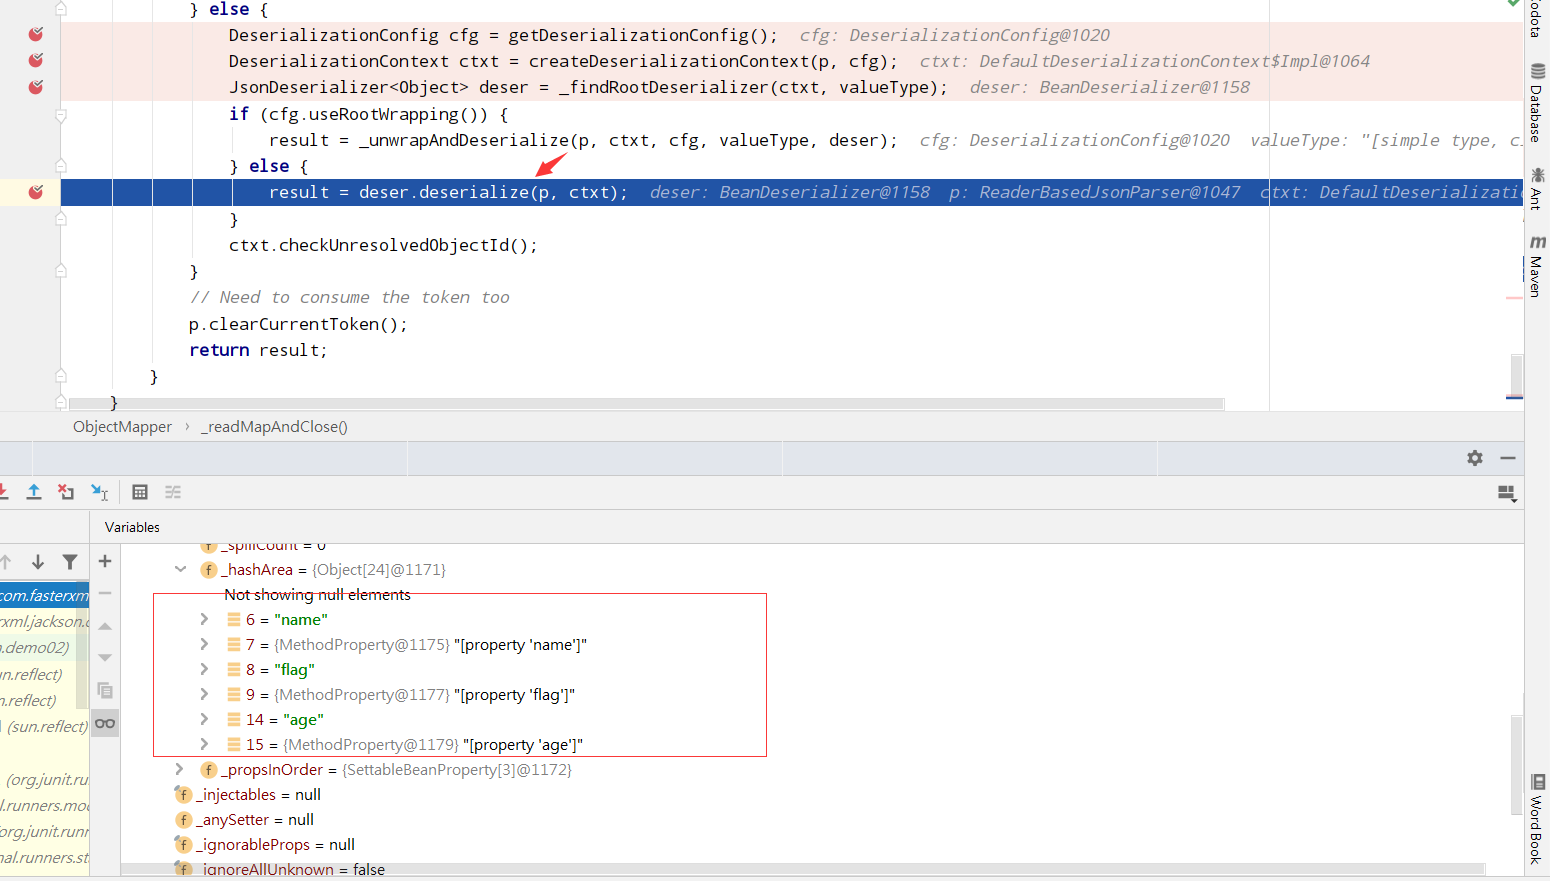Click _readMapAndClose() in the breadcrumb

coord(274,427)
